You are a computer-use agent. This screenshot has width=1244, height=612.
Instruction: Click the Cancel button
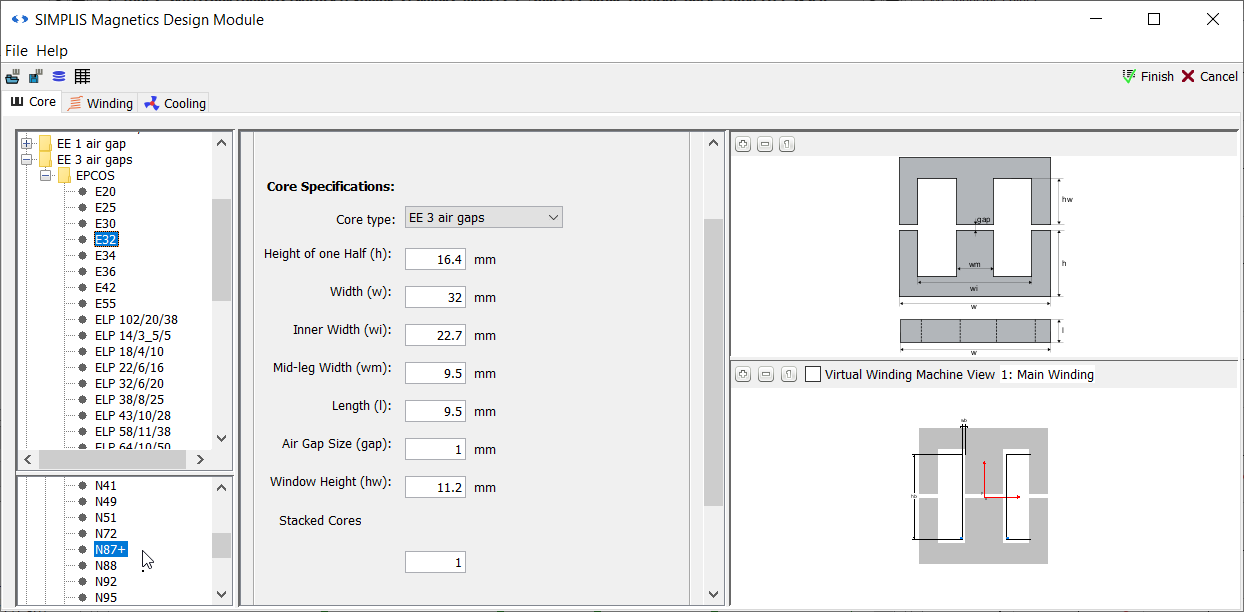(1209, 77)
